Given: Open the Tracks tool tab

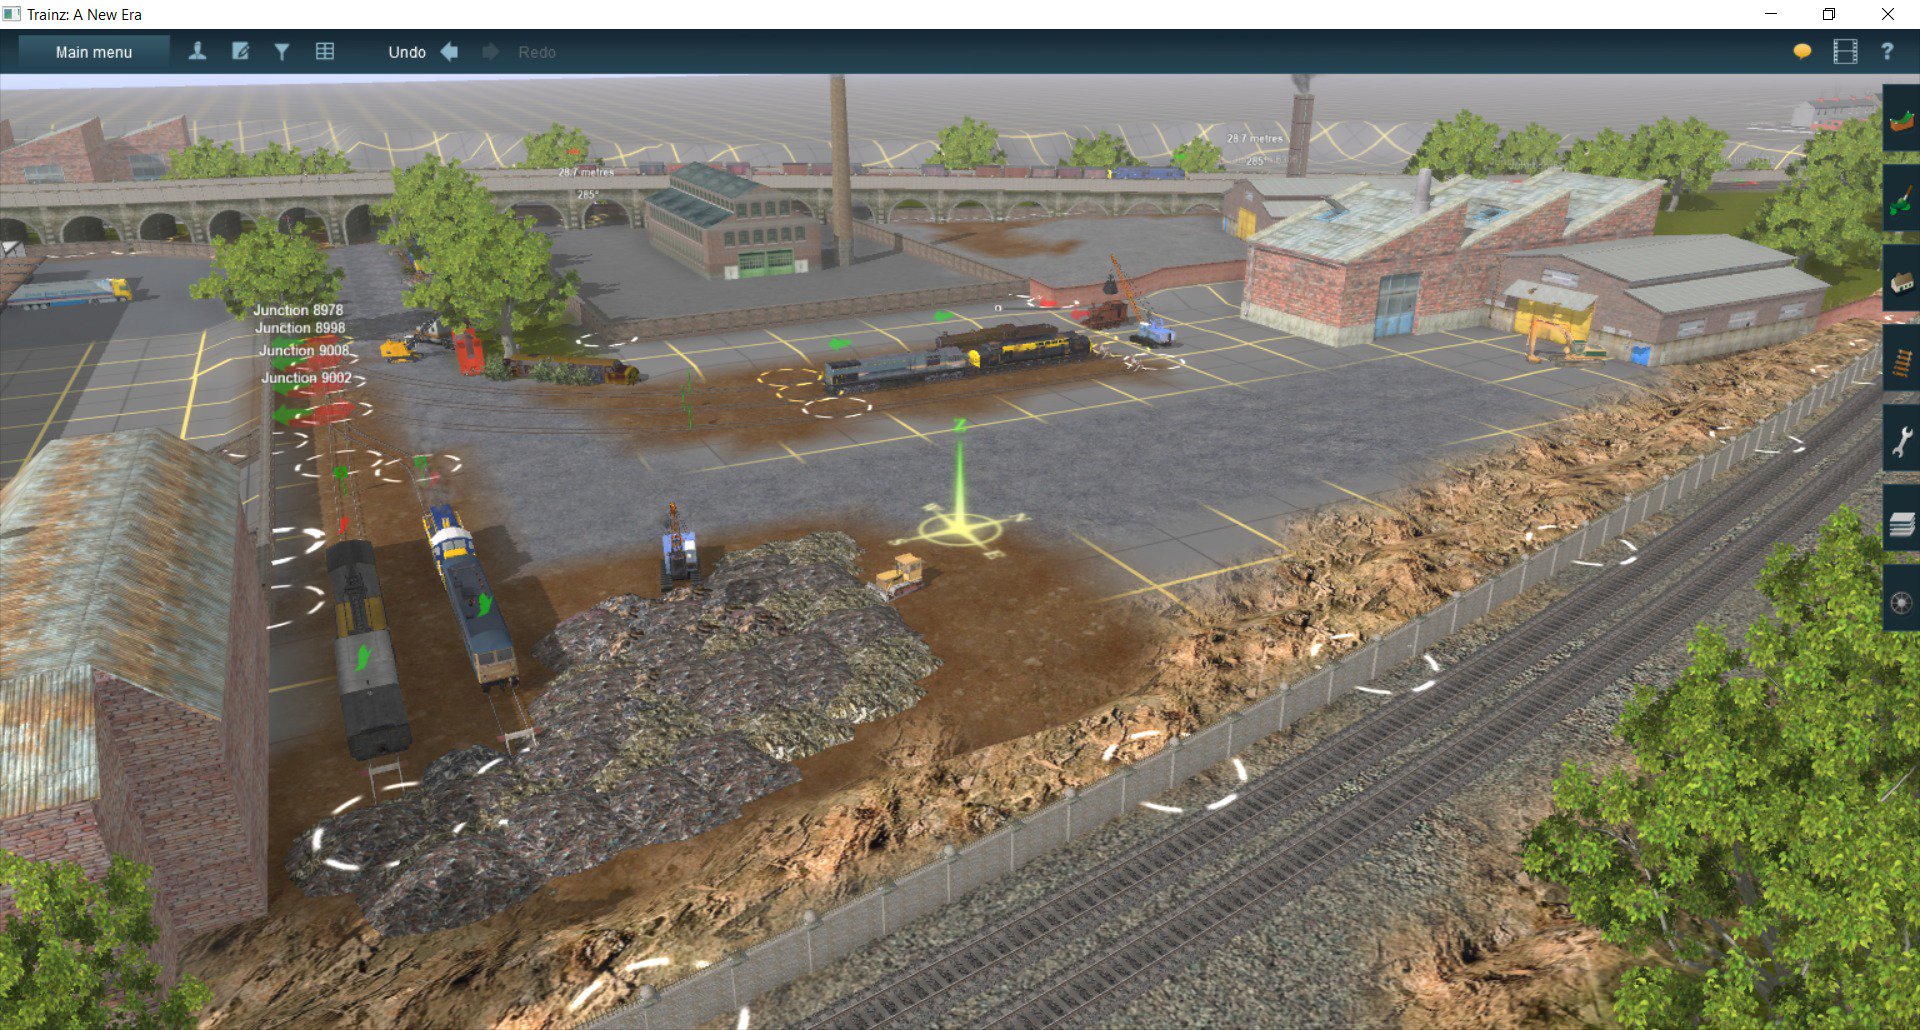Looking at the screenshot, I should (1901, 359).
